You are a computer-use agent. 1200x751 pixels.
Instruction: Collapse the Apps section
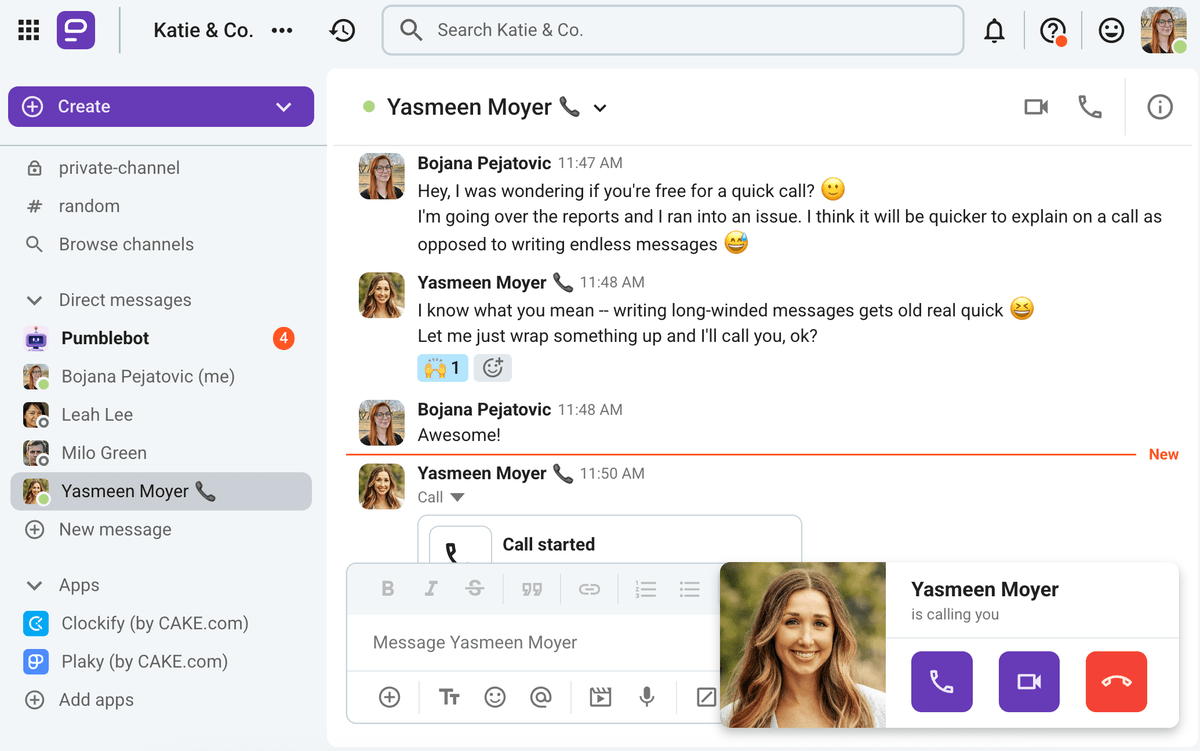tap(34, 585)
